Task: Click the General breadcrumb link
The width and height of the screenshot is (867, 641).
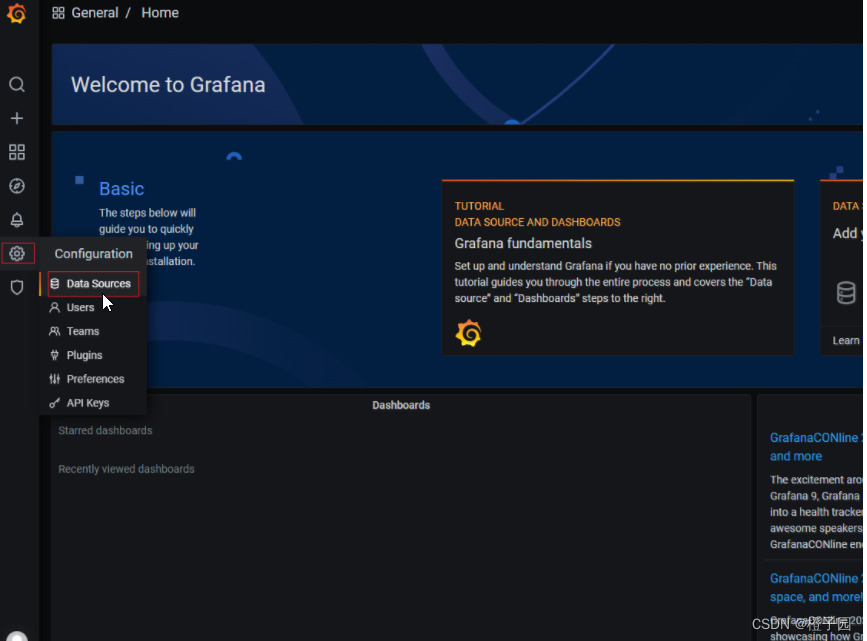Action: point(95,13)
